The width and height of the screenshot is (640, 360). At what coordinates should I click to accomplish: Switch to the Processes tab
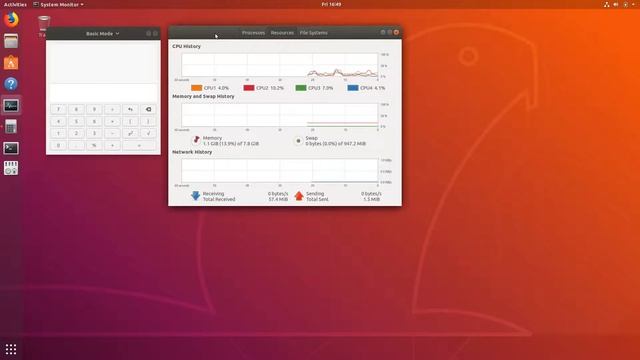tap(253, 33)
